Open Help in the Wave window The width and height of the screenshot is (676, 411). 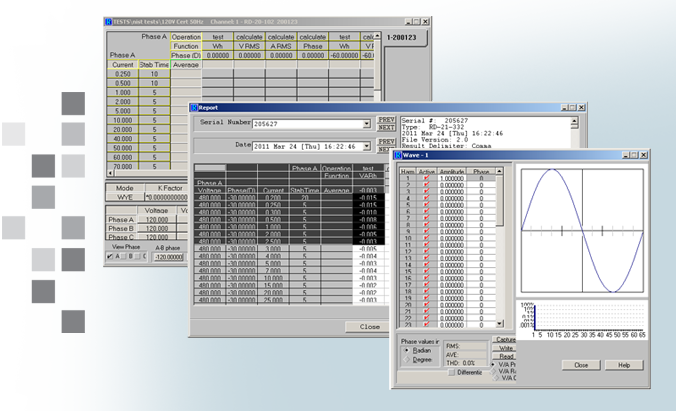coord(624,365)
